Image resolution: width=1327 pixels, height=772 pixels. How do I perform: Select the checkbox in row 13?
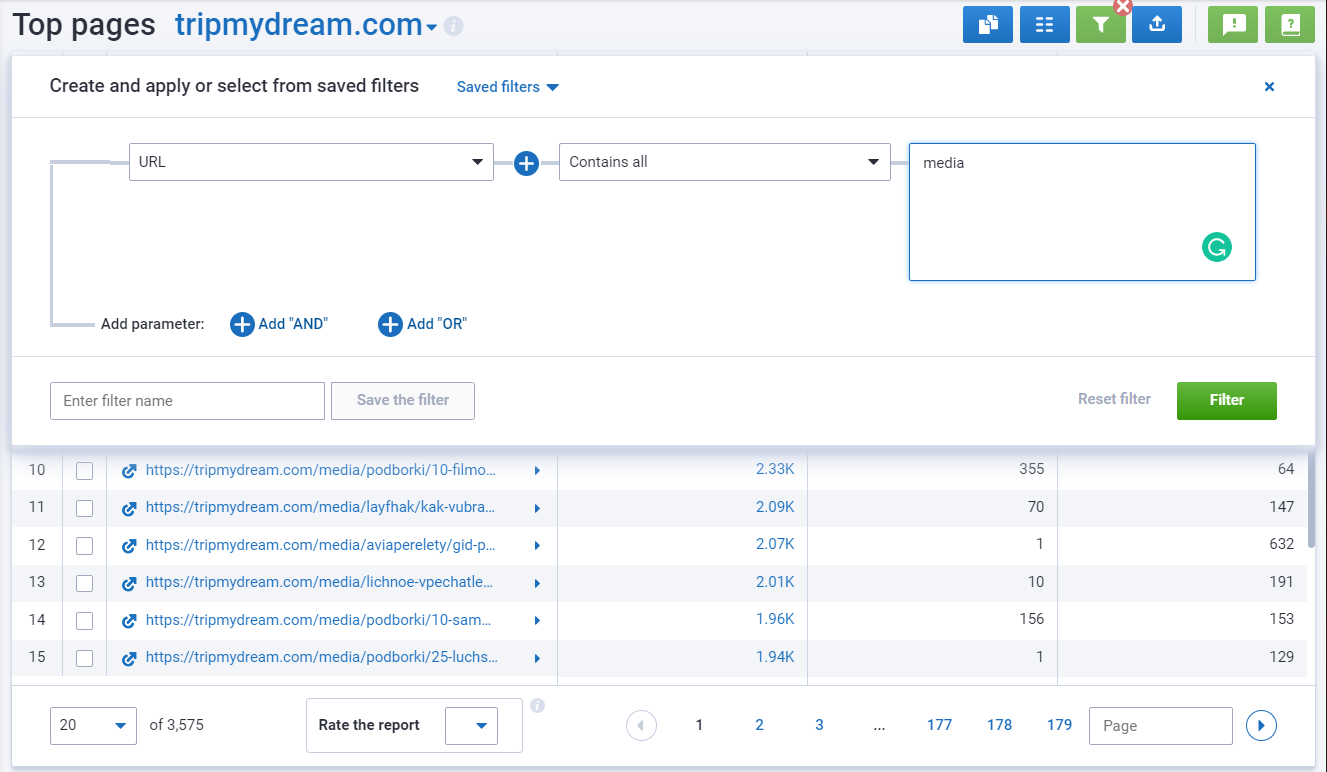pos(84,583)
